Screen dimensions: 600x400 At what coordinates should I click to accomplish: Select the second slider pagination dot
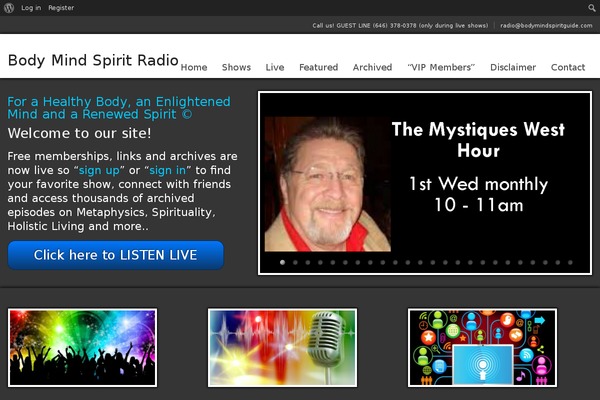pyautogui.click(x=295, y=262)
